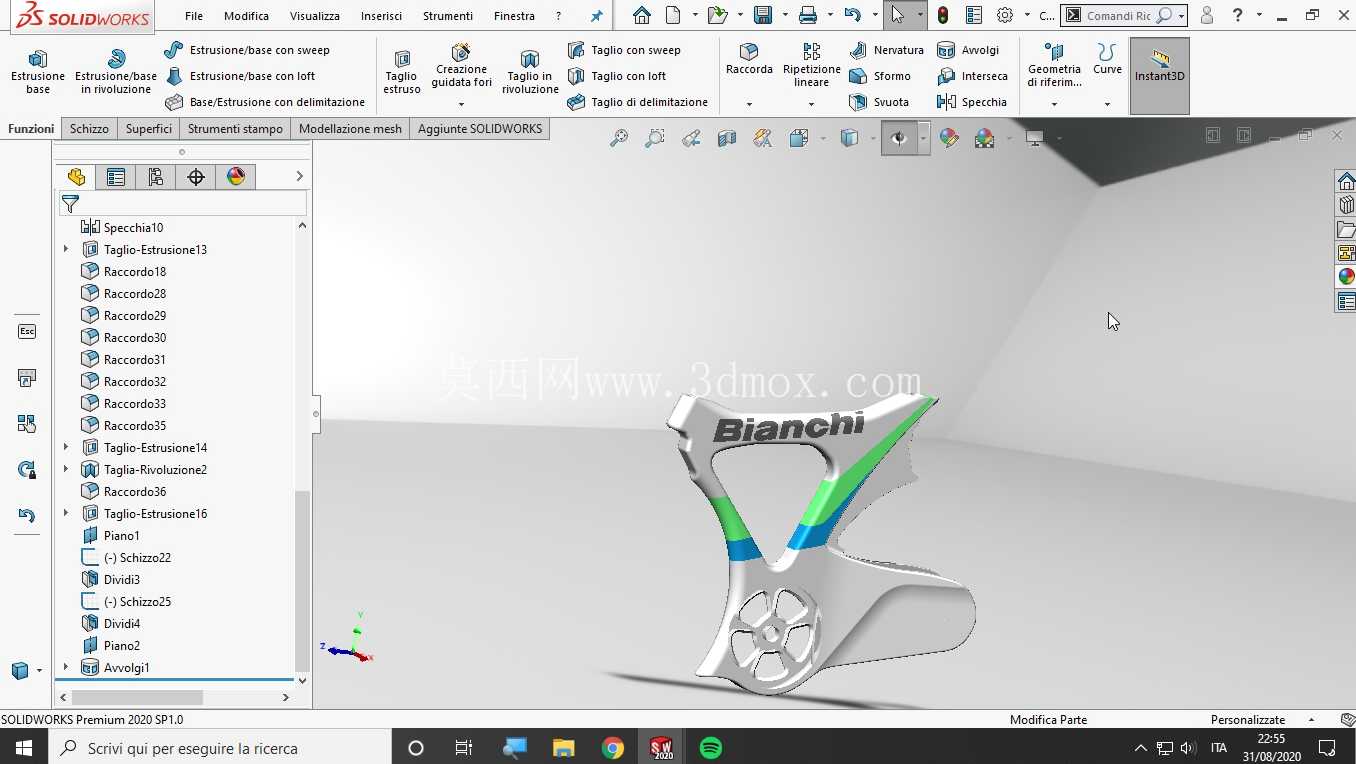The image size is (1356, 764).
Task: Click the Estrusione/base con sweep tool
Action: click(247, 50)
